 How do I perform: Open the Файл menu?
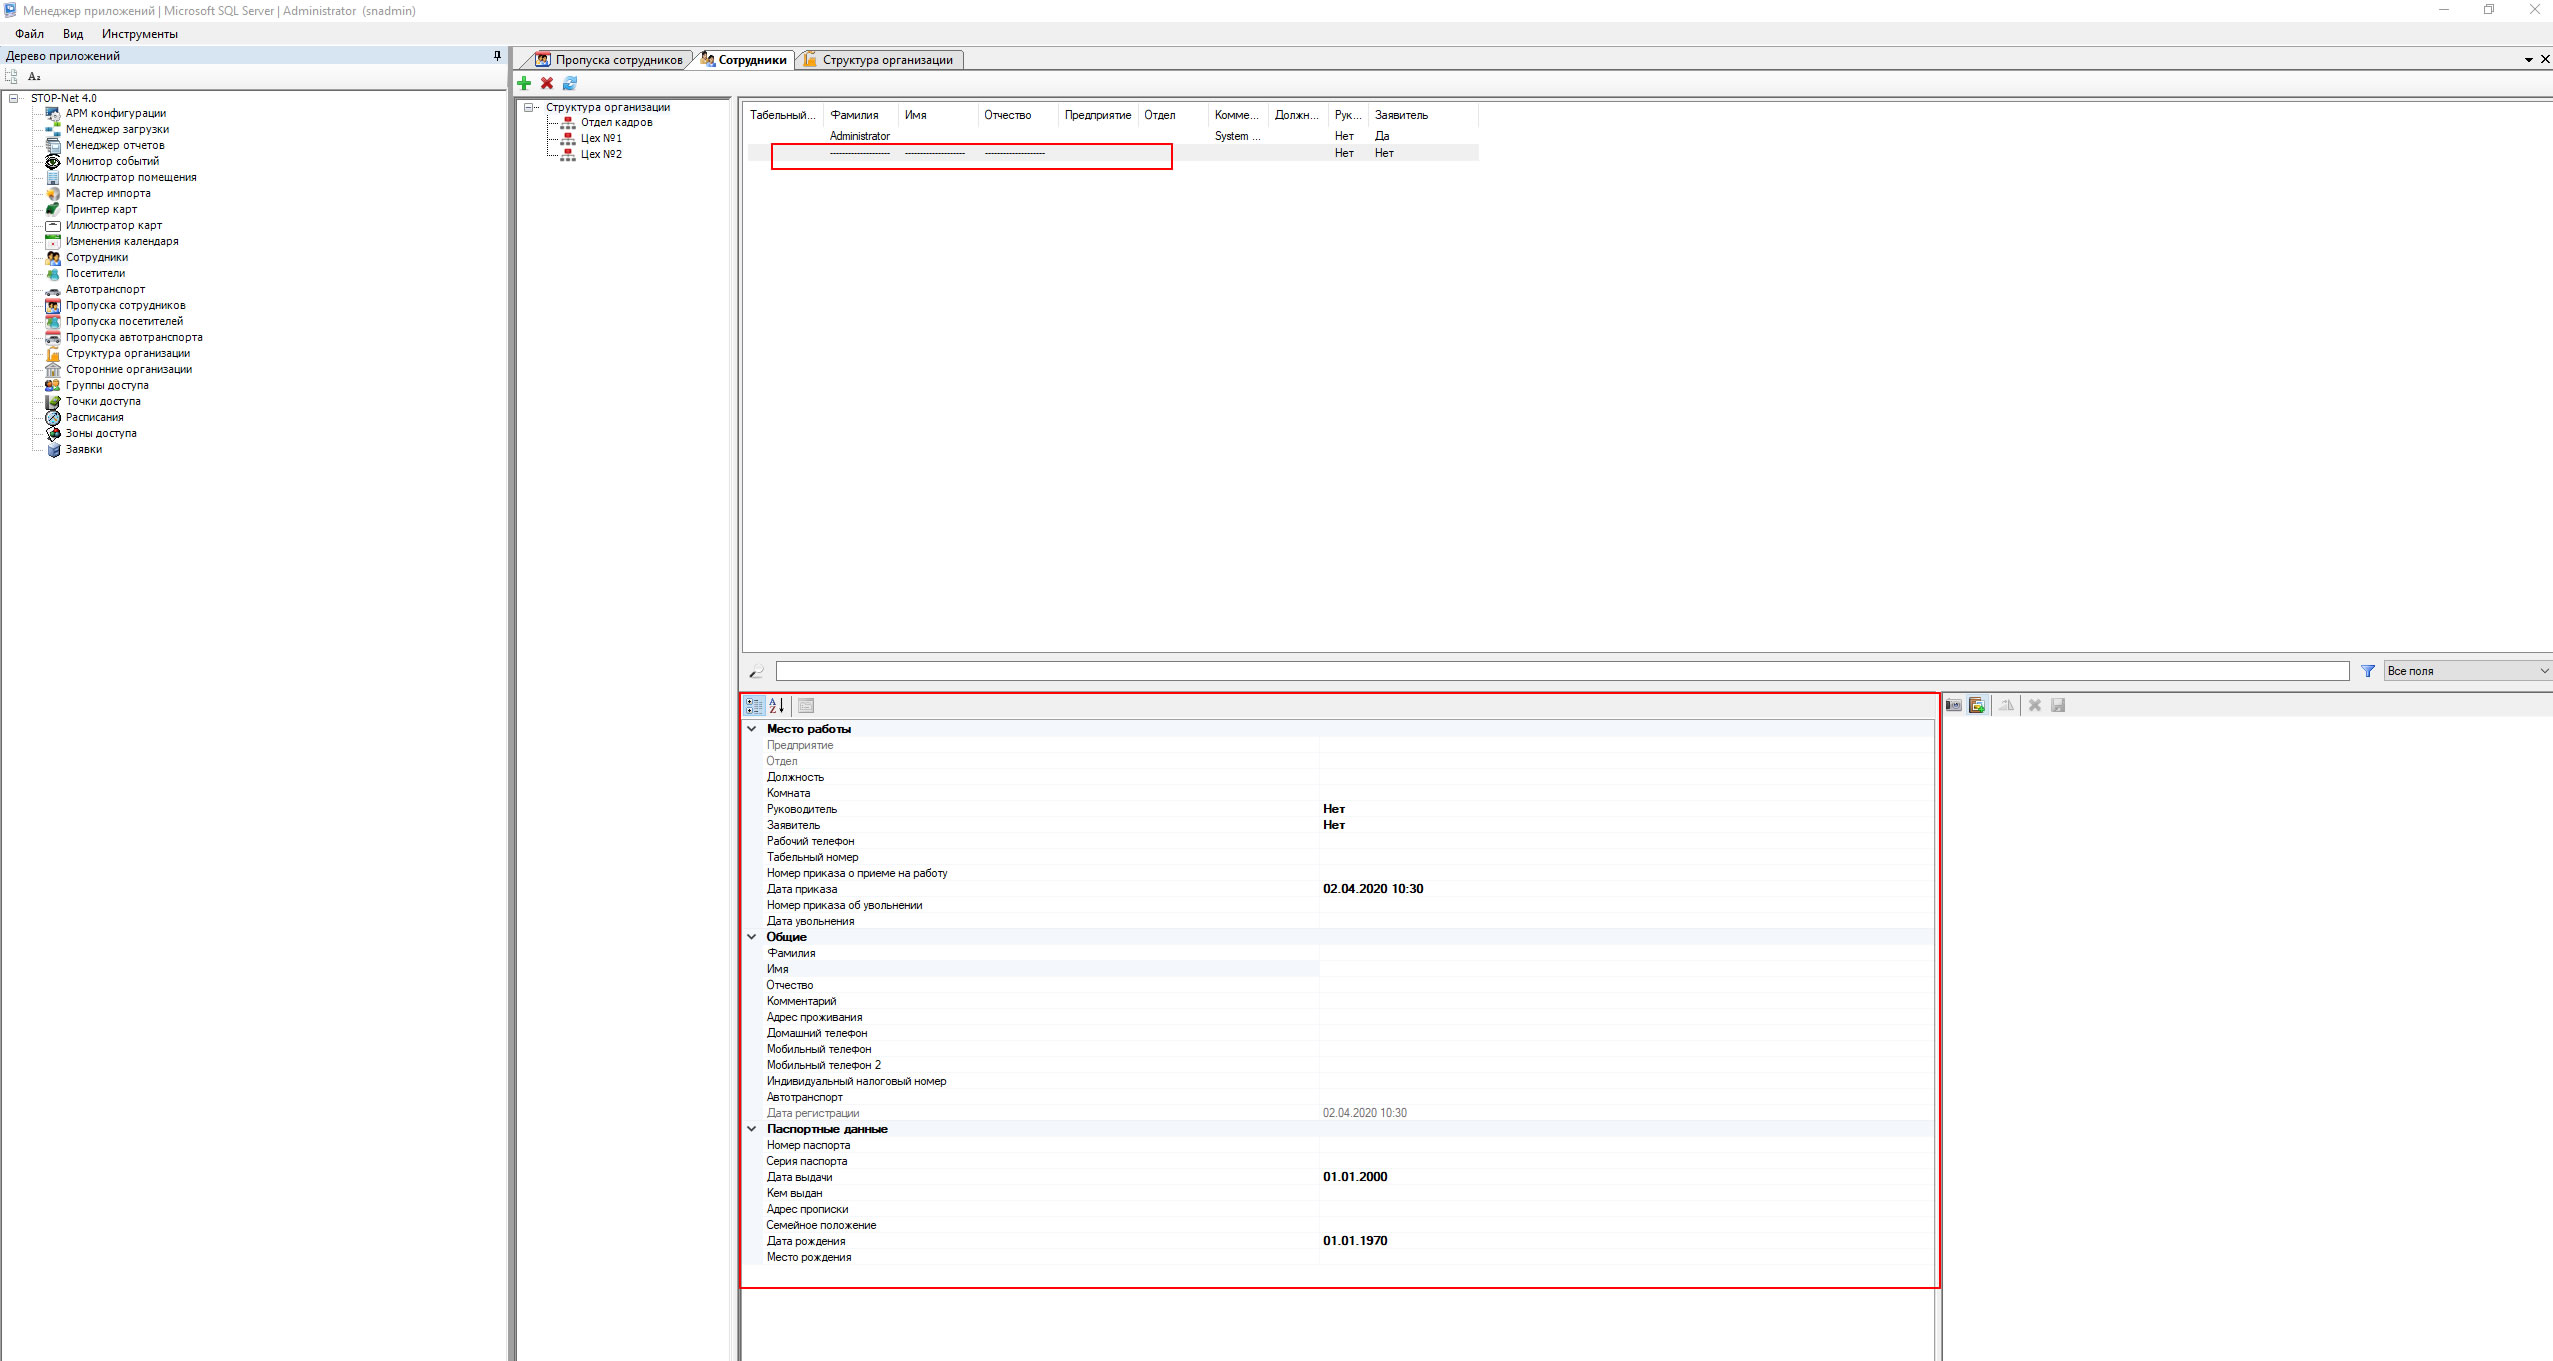click(x=30, y=34)
